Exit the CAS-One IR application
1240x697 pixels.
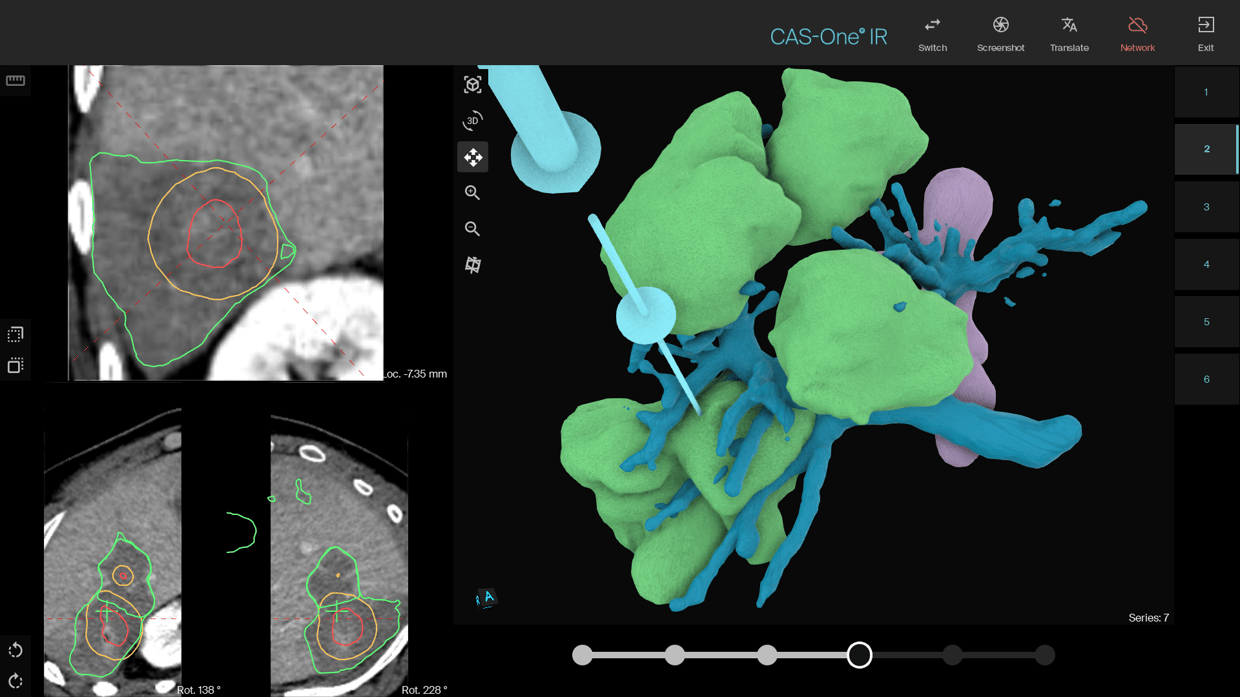1206,33
